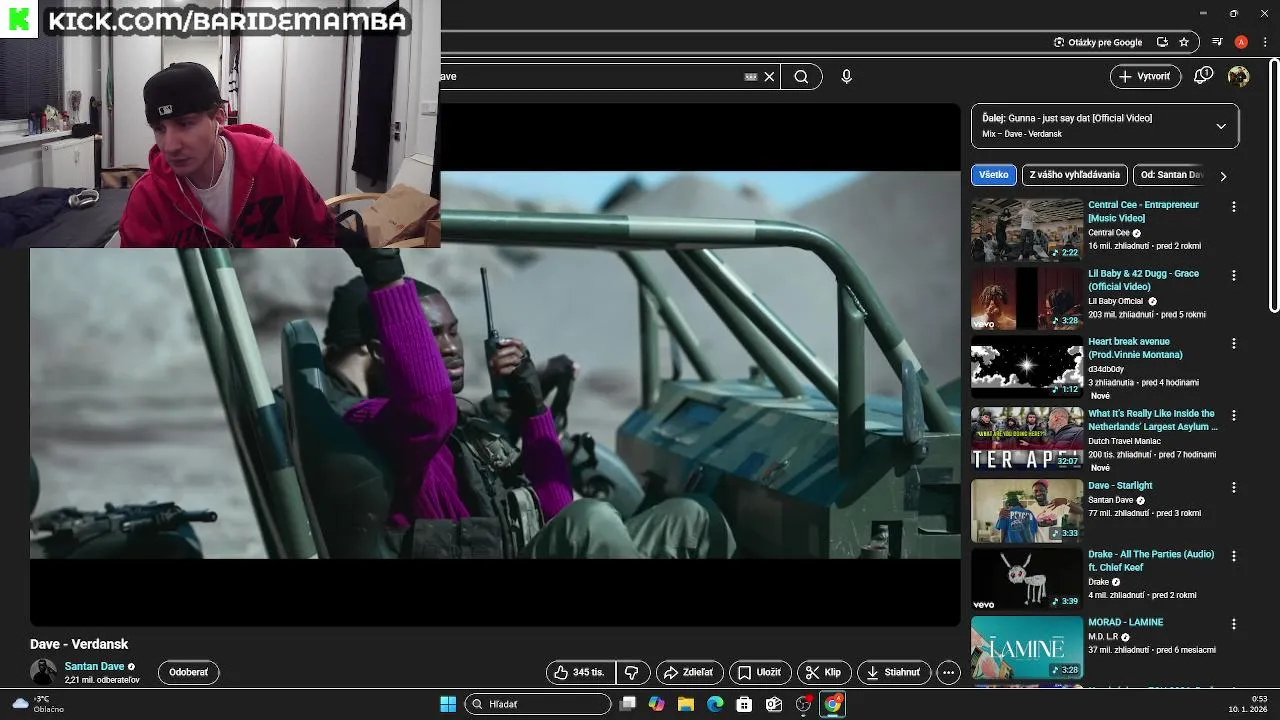The width and height of the screenshot is (1280, 720).
Task: Share video with Zdieľať button
Action: (x=689, y=673)
